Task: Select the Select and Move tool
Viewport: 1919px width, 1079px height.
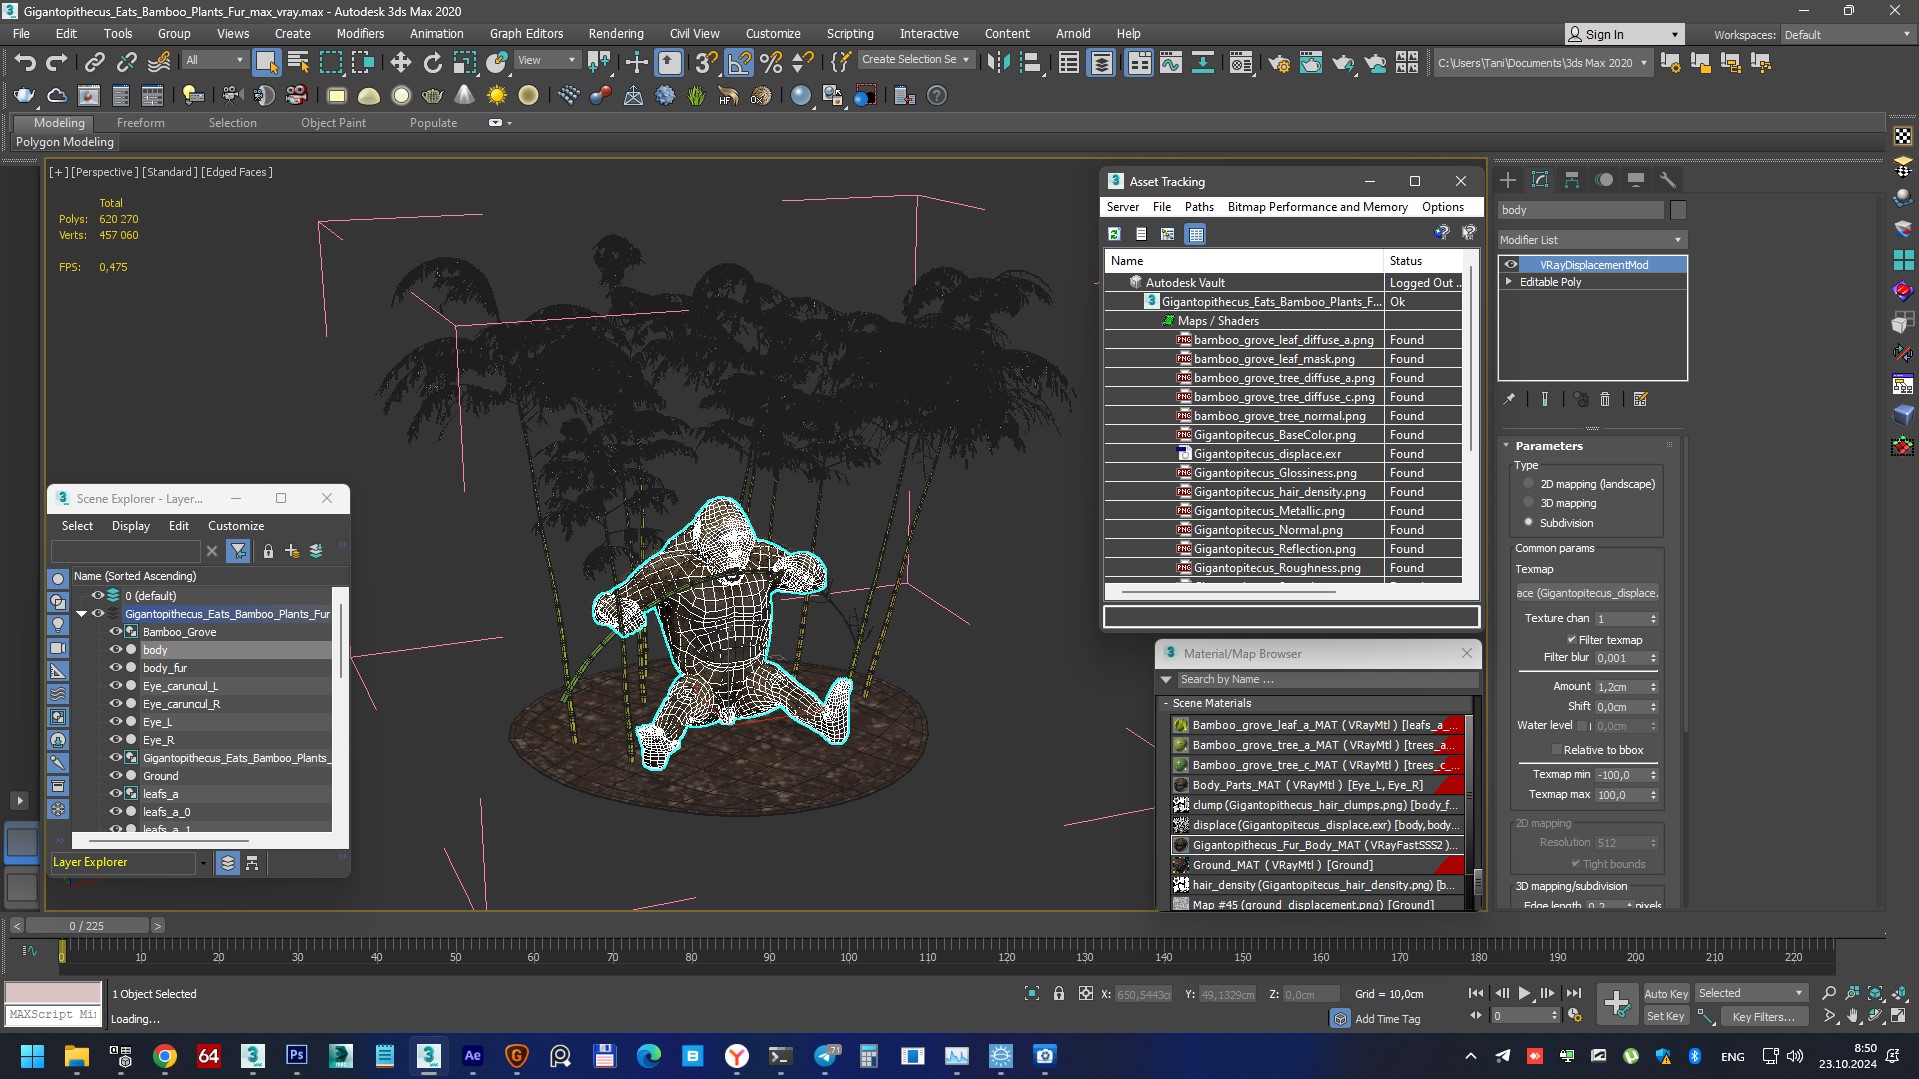Action: (400, 63)
